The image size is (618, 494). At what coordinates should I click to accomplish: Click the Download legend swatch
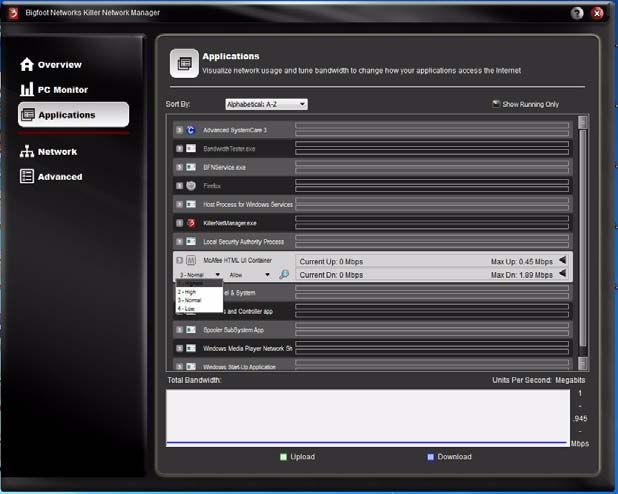[x=430, y=457]
